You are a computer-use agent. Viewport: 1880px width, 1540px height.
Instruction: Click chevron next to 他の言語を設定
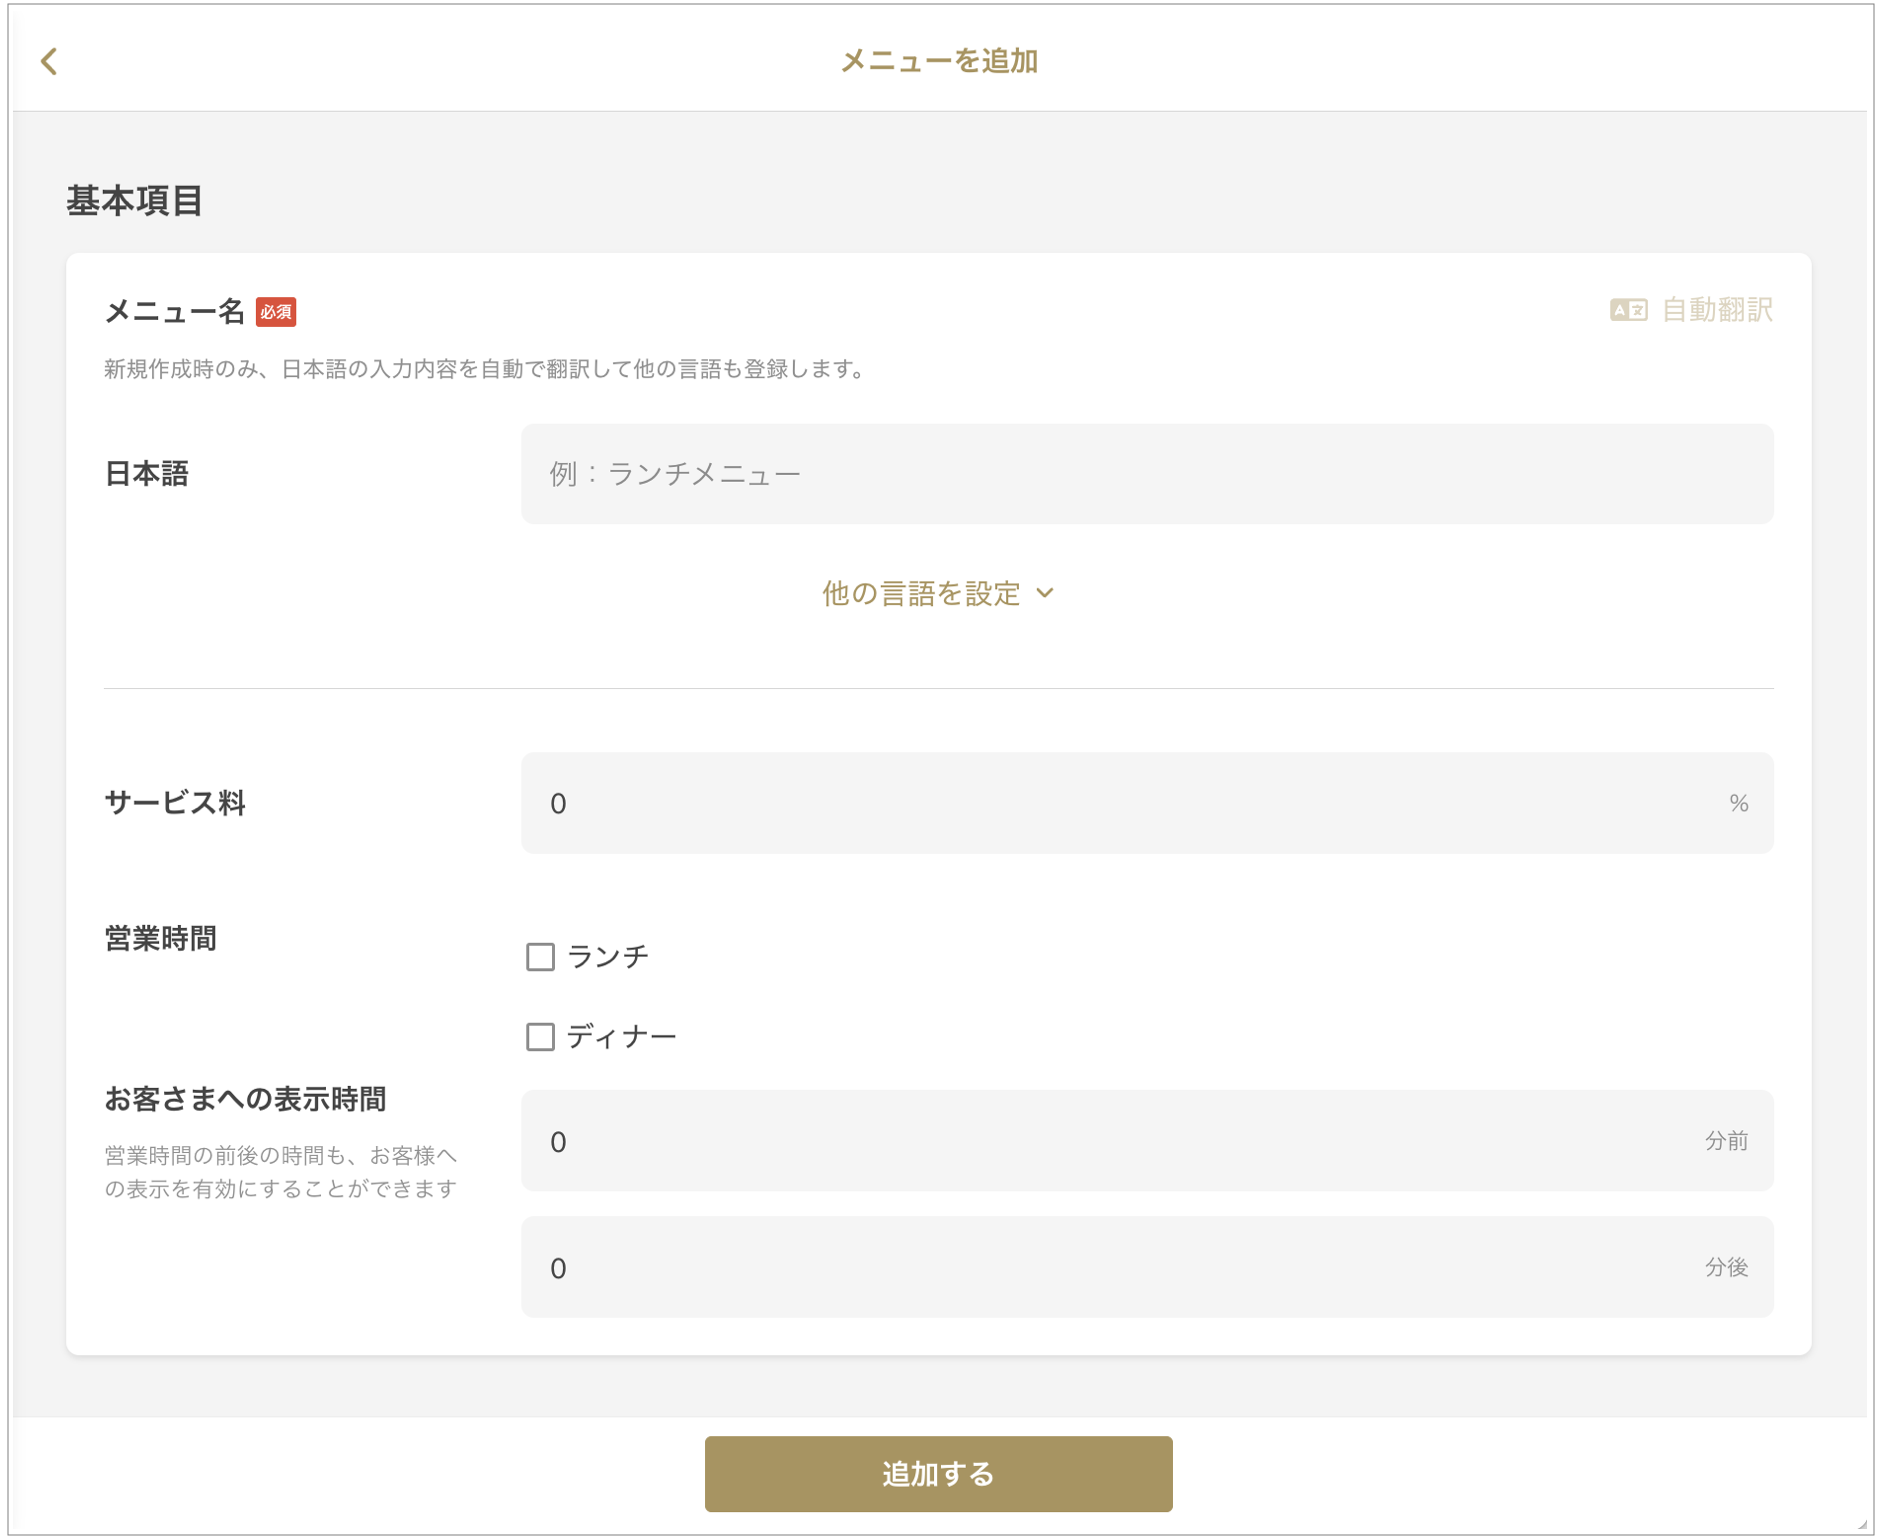tap(1046, 593)
